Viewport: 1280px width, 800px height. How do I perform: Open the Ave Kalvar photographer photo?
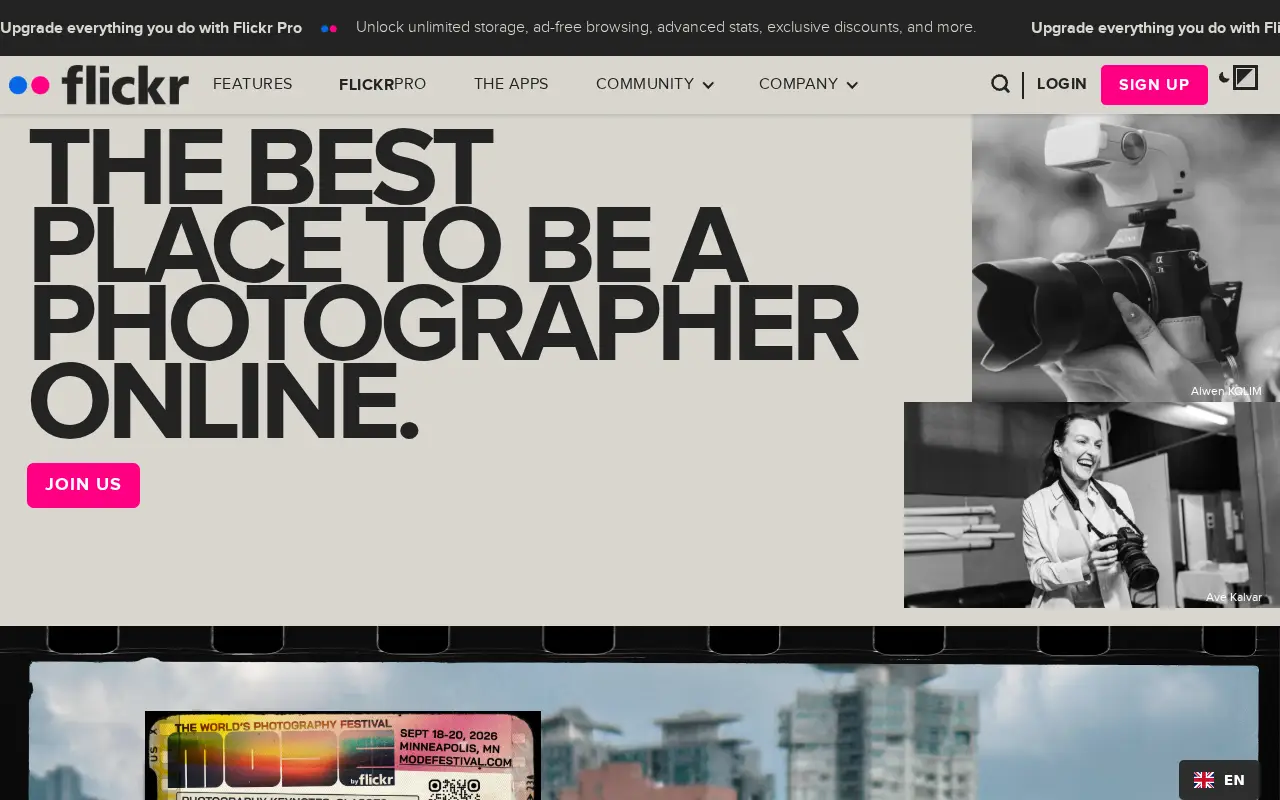coord(1092,505)
